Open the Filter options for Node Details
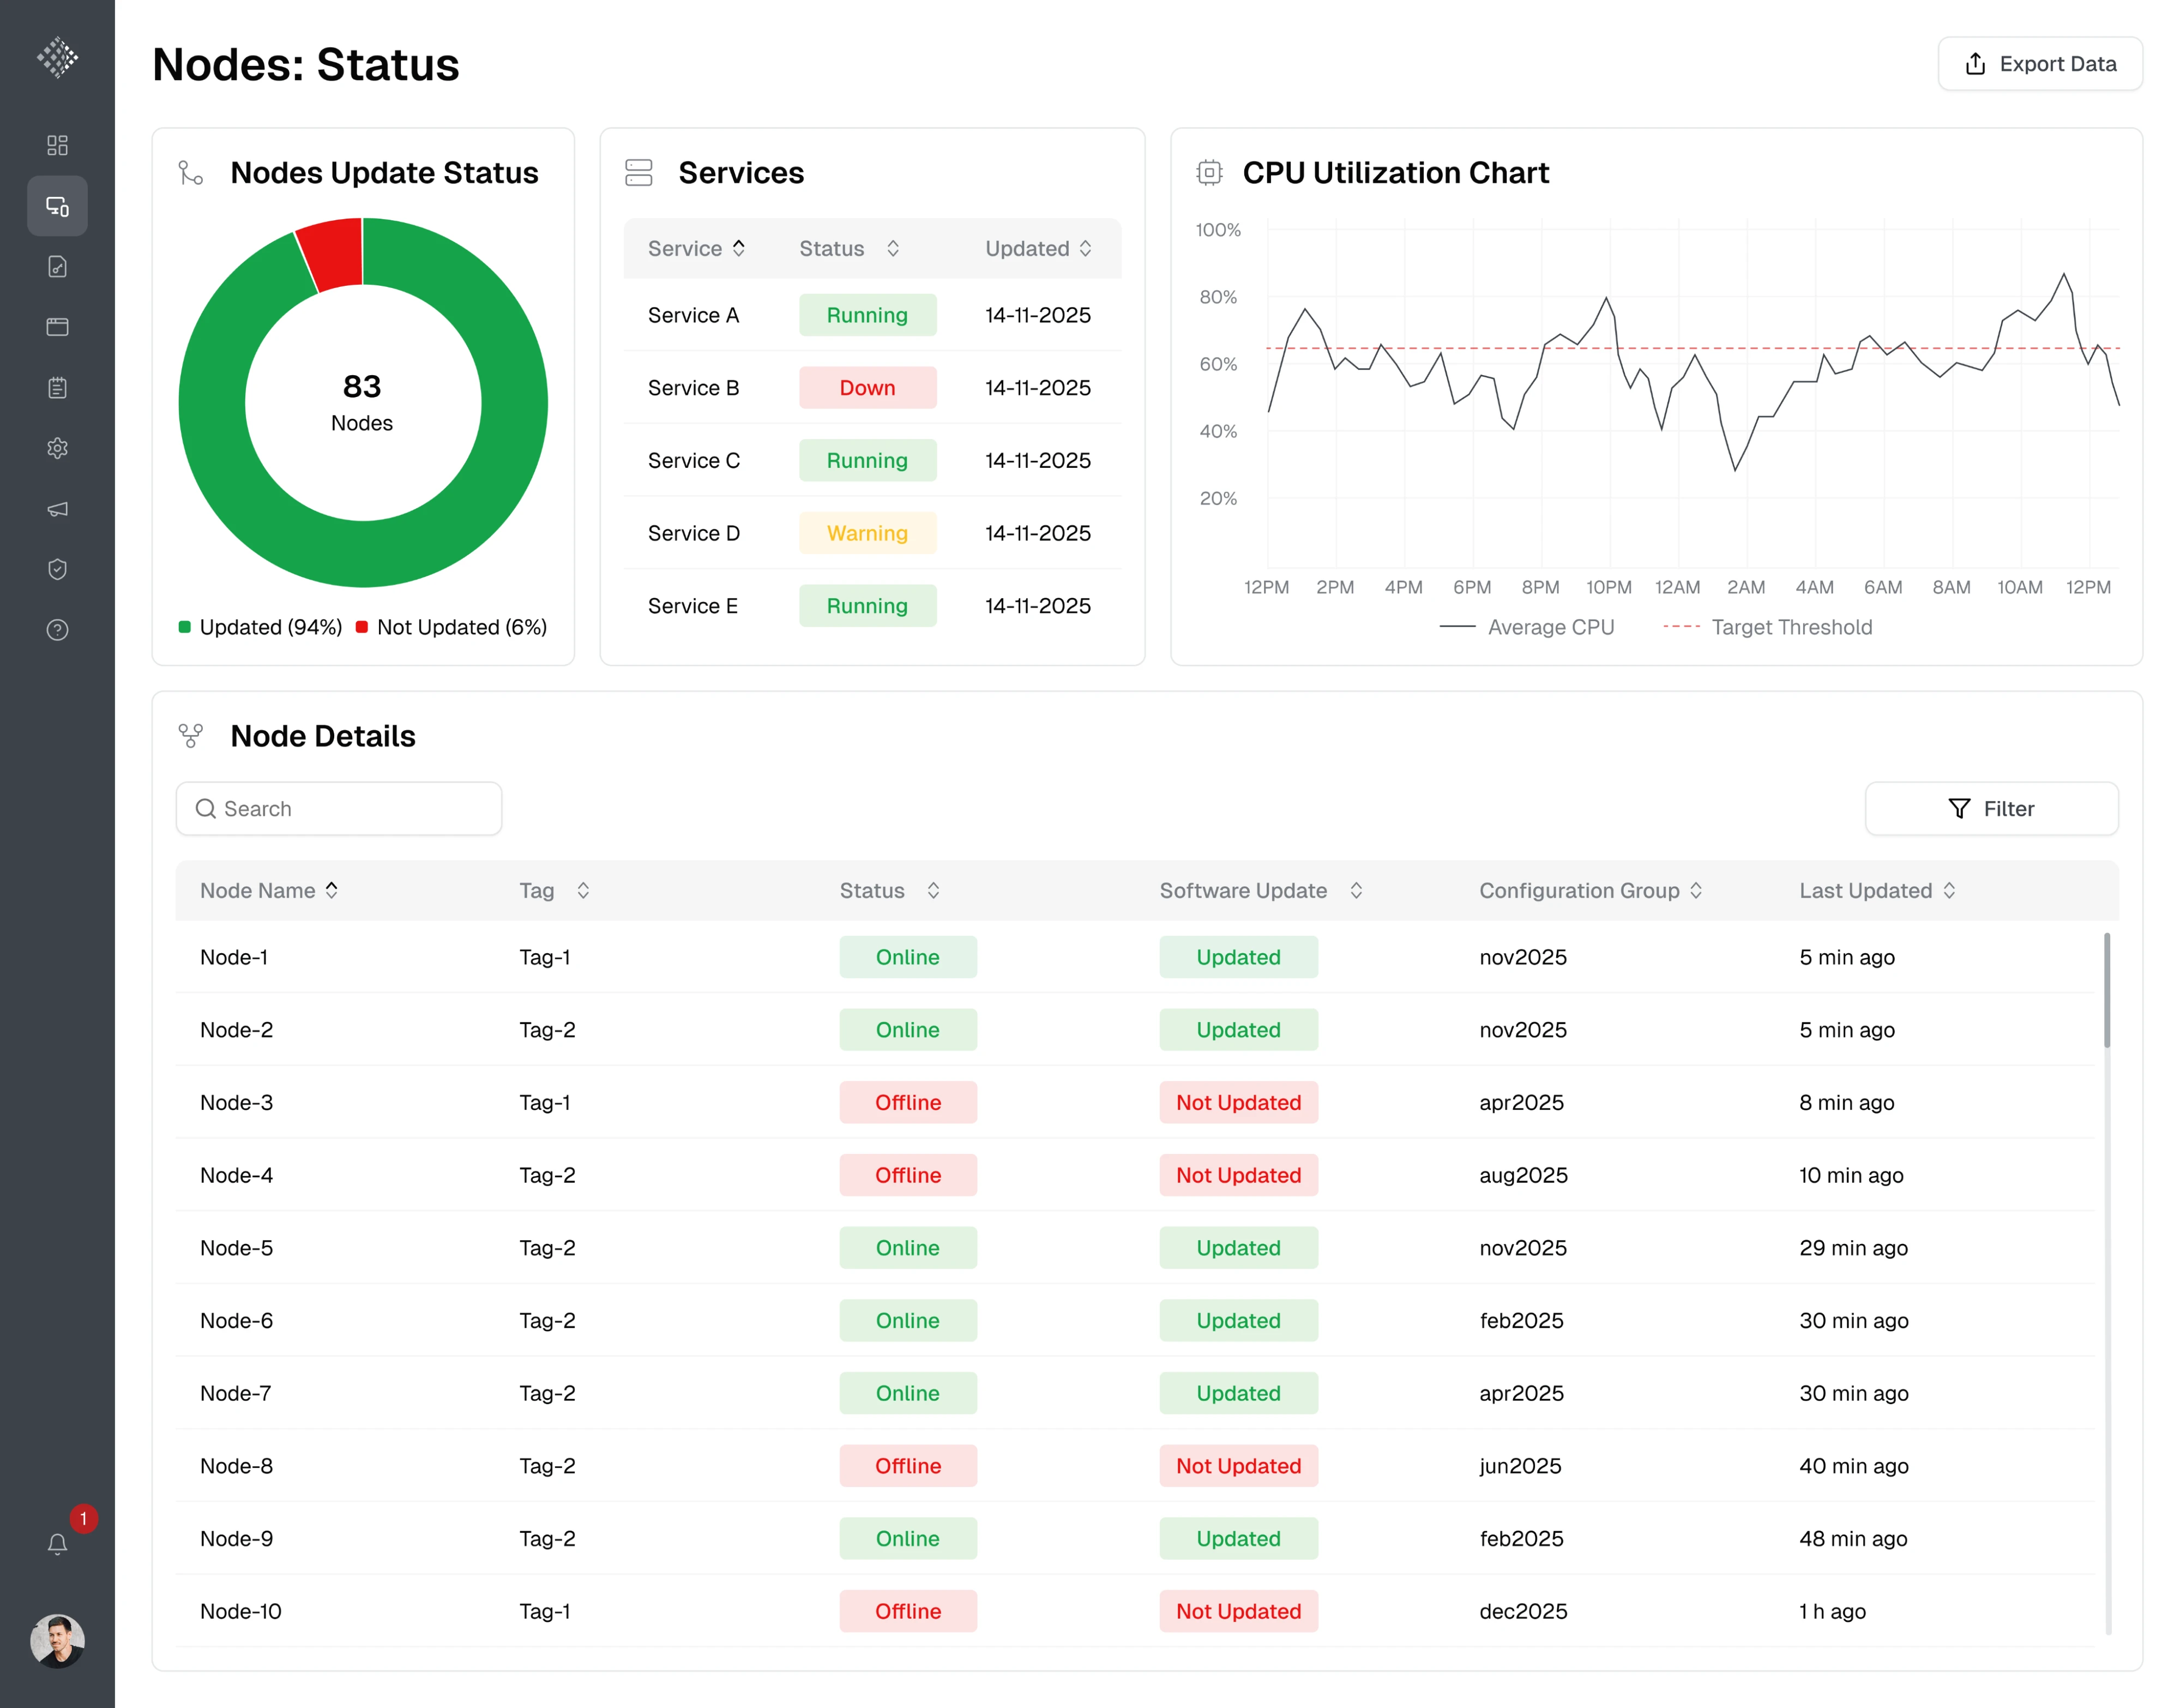 tap(1991, 808)
